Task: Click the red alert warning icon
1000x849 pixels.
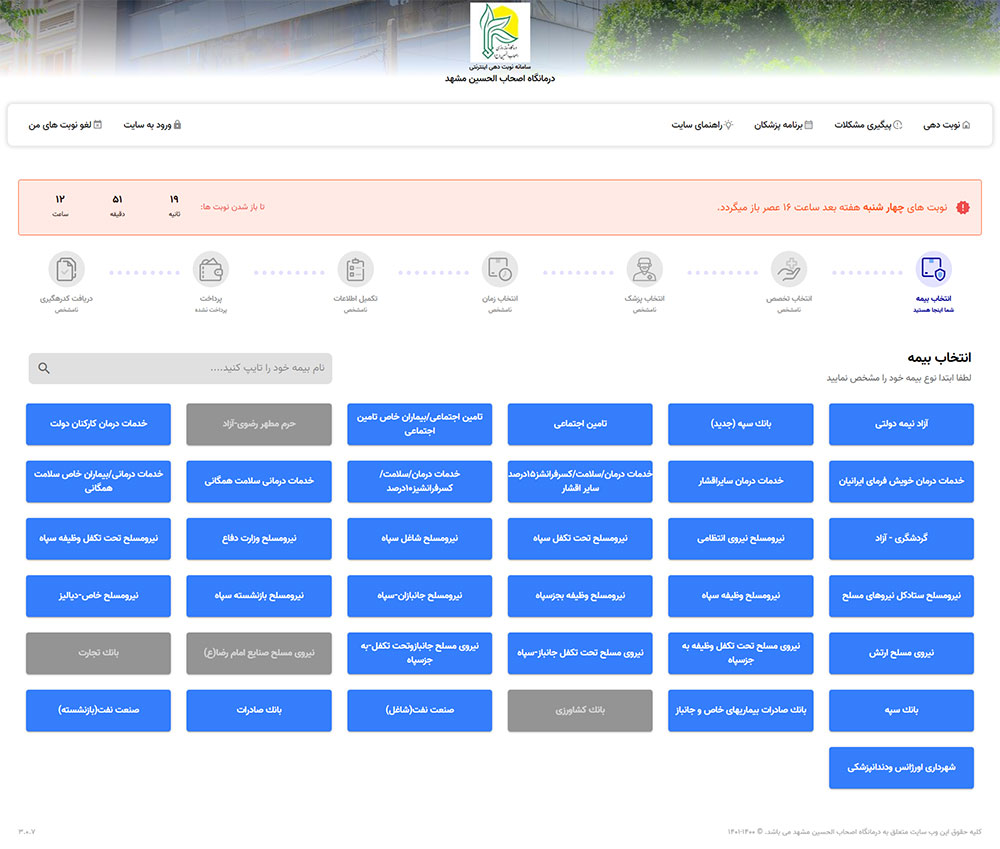Action: pos(963,207)
